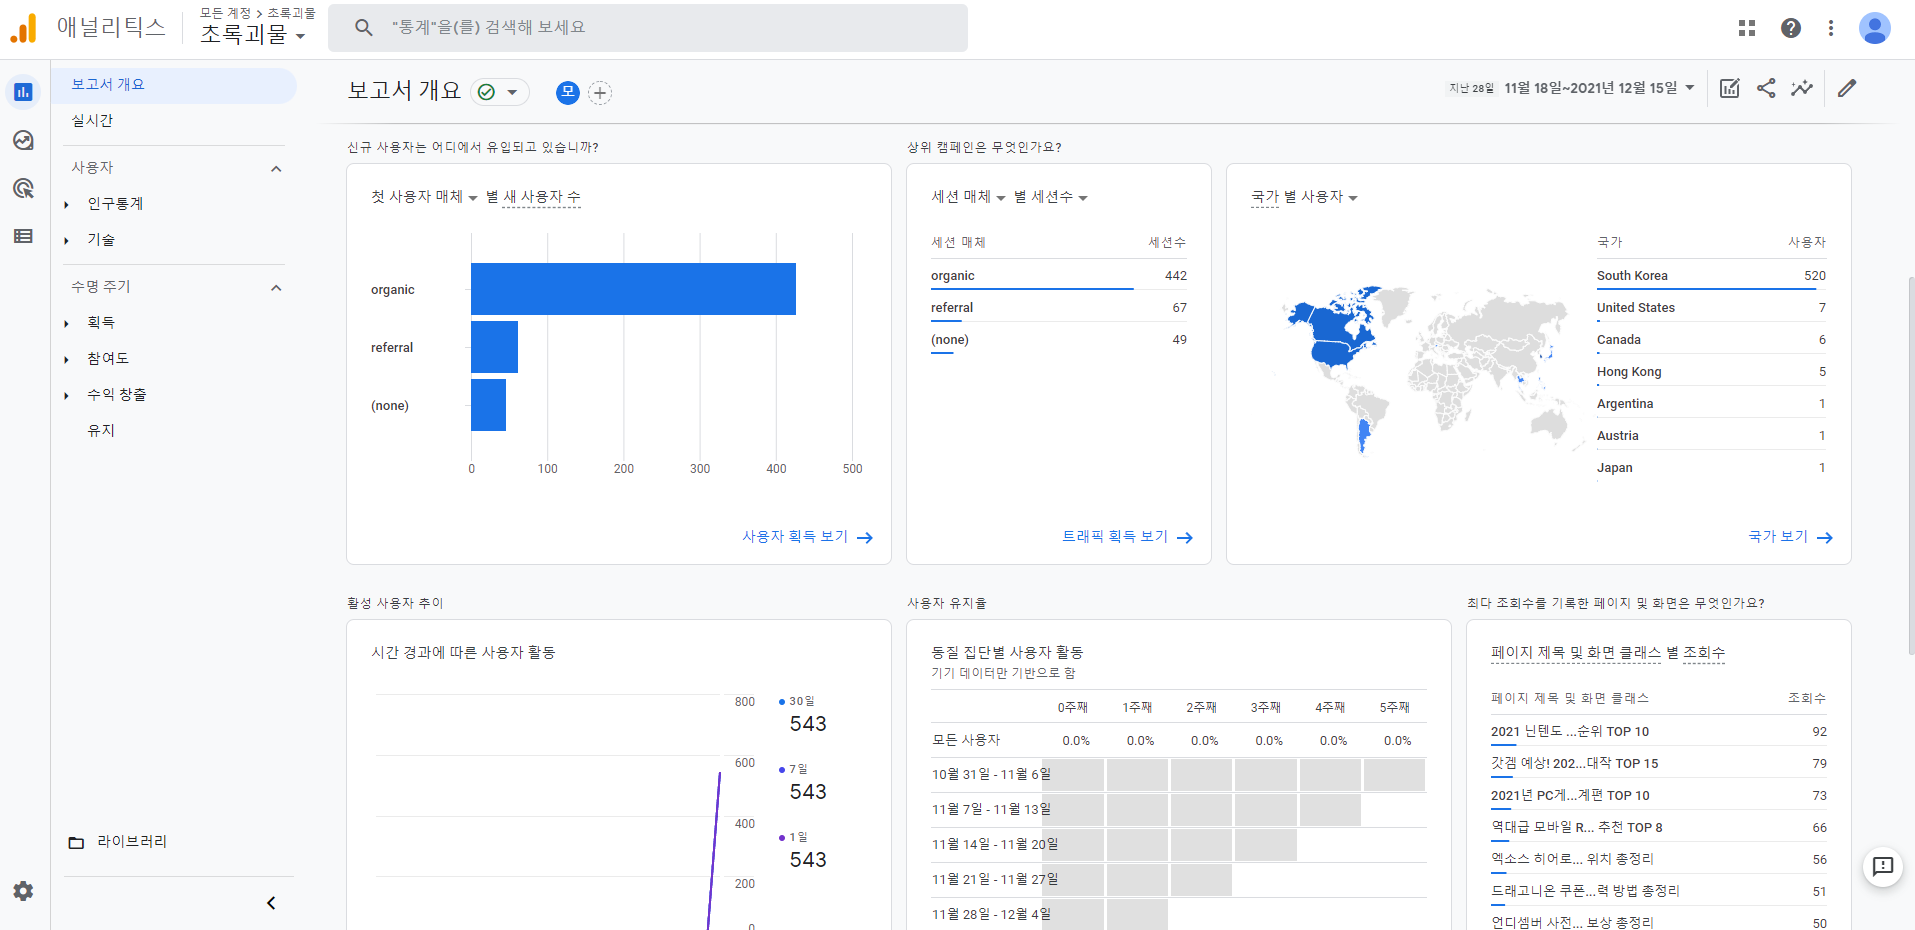Click the search magnifier icon
Image resolution: width=1915 pixels, height=930 pixels.
[364, 28]
